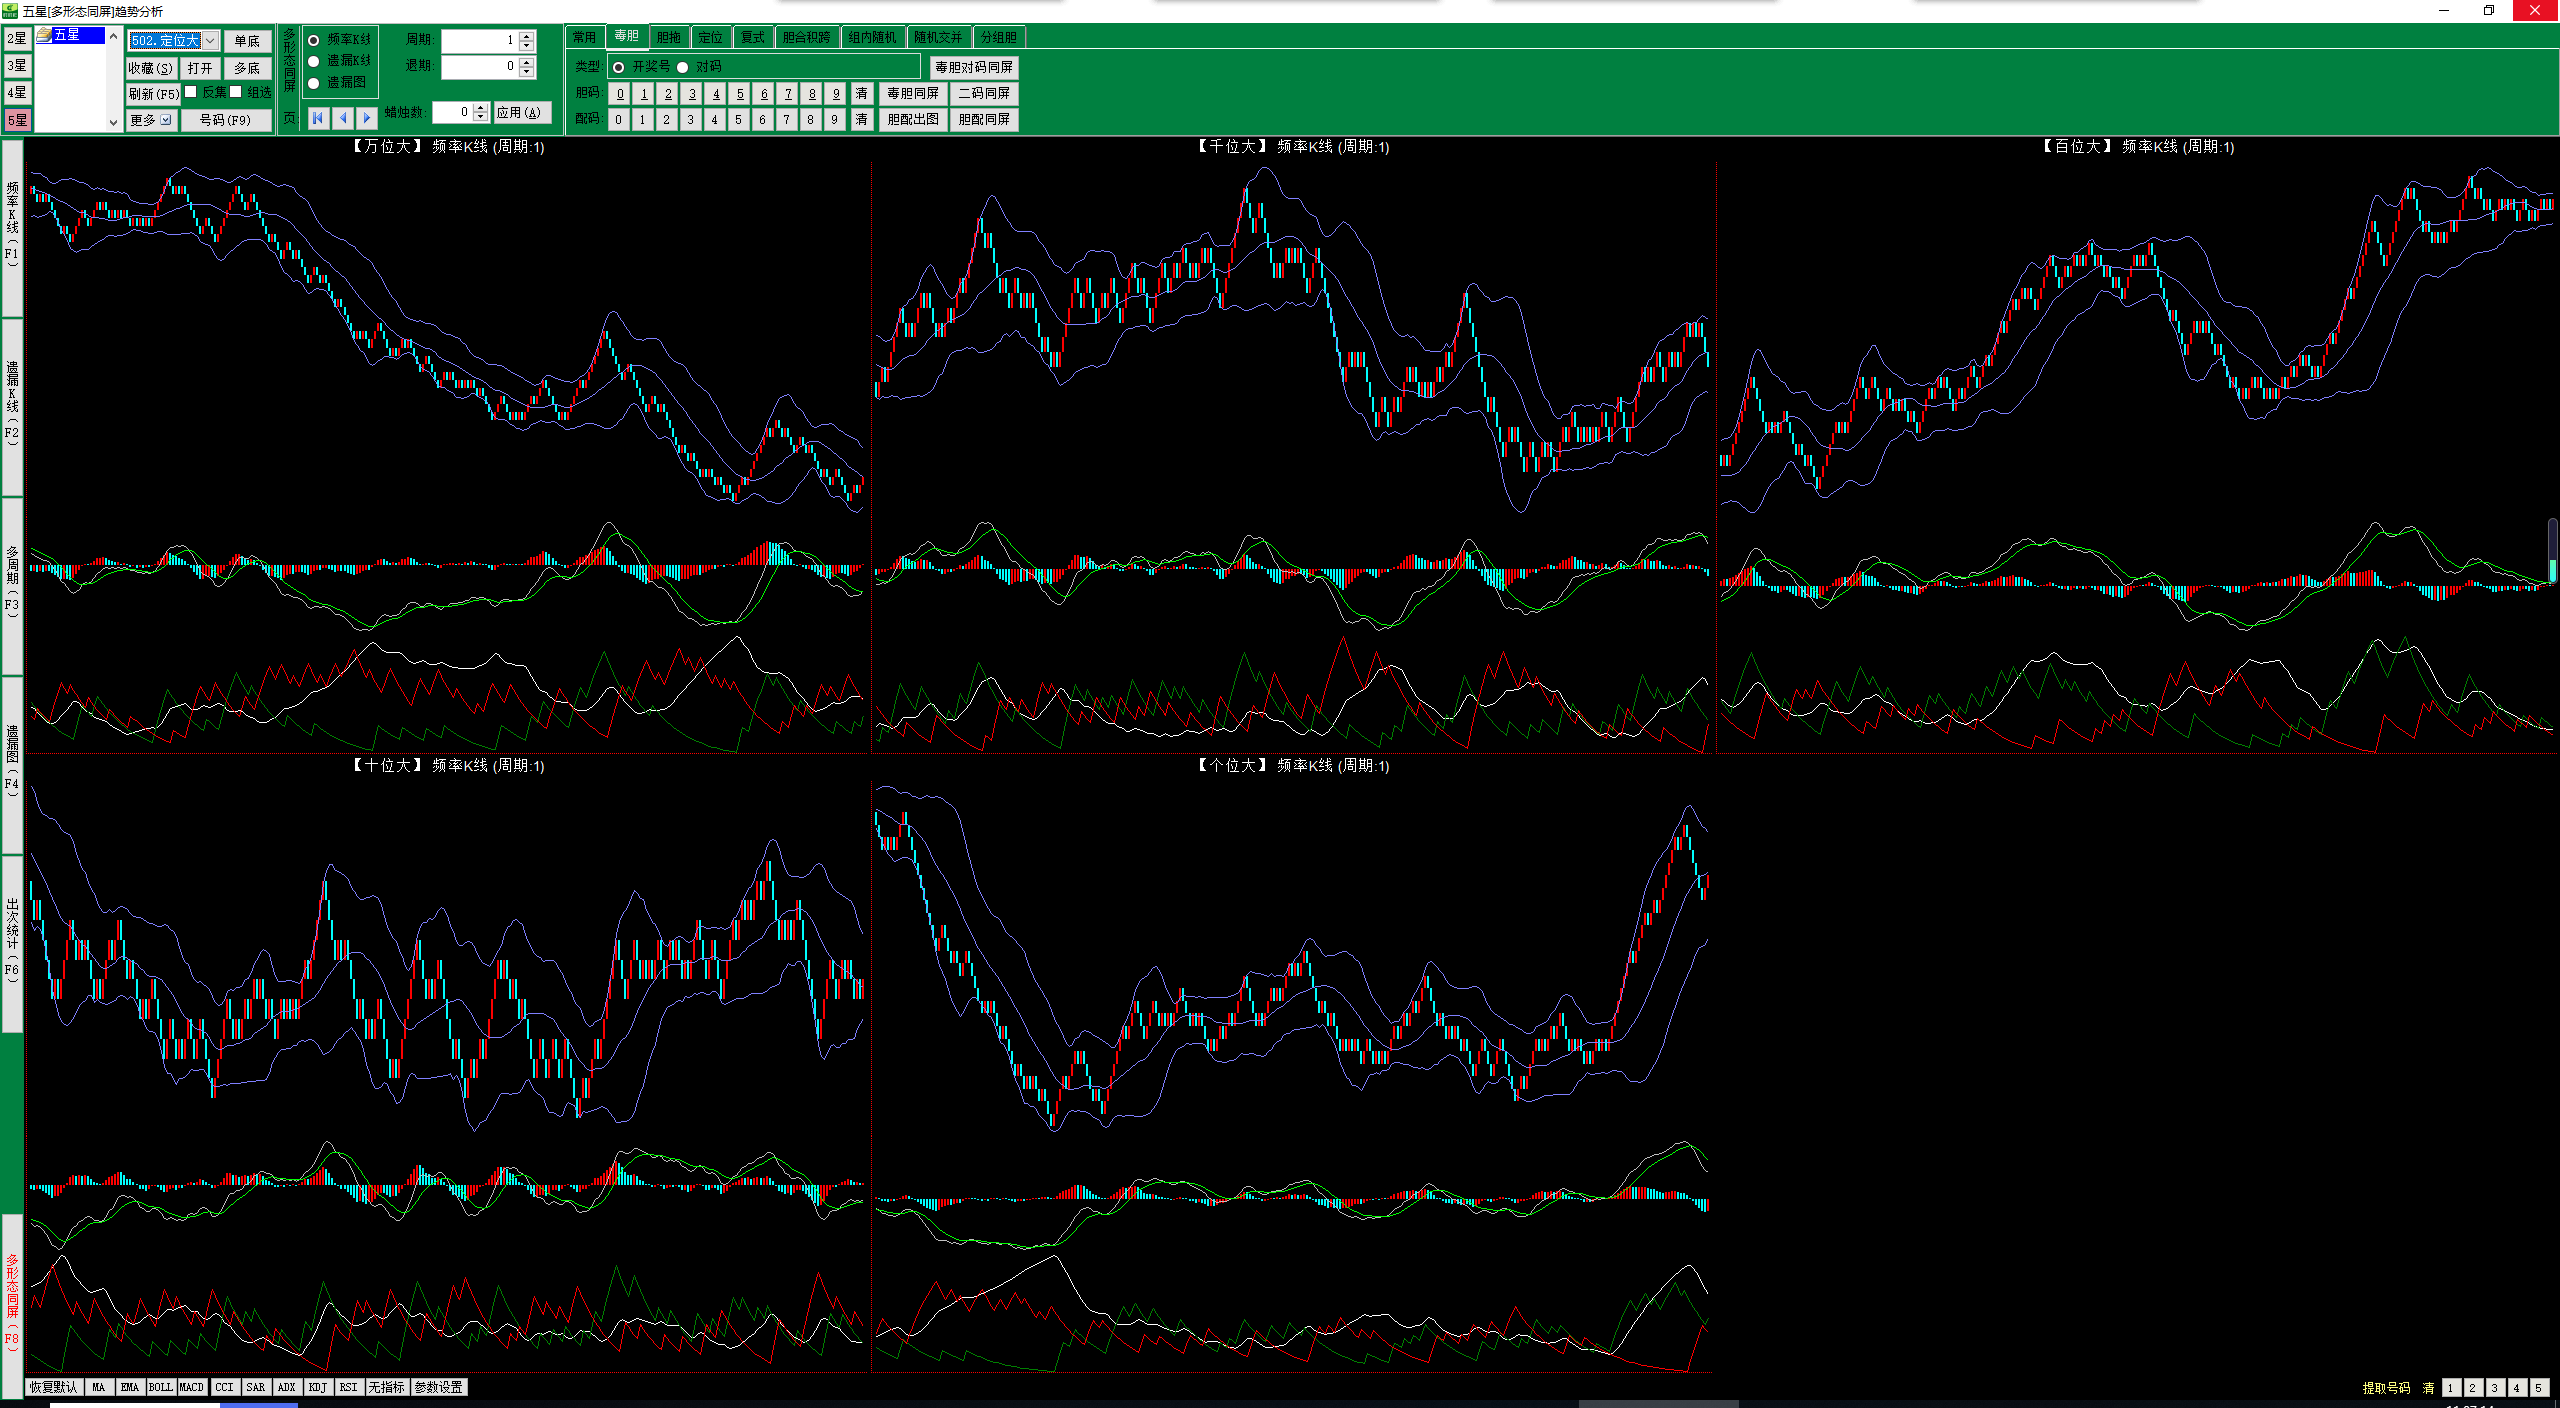Click the 更多 expand arrow icon
The width and height of the screenshot is (2560, 1408).
166,120
